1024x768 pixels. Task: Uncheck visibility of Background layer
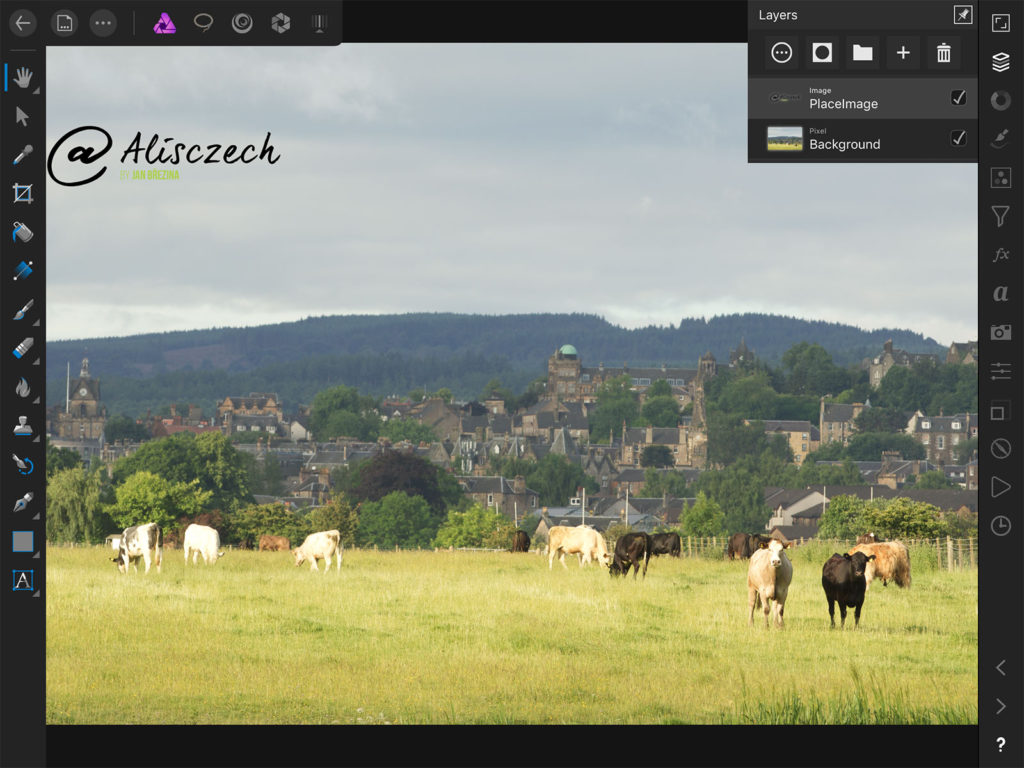[958, 138]
